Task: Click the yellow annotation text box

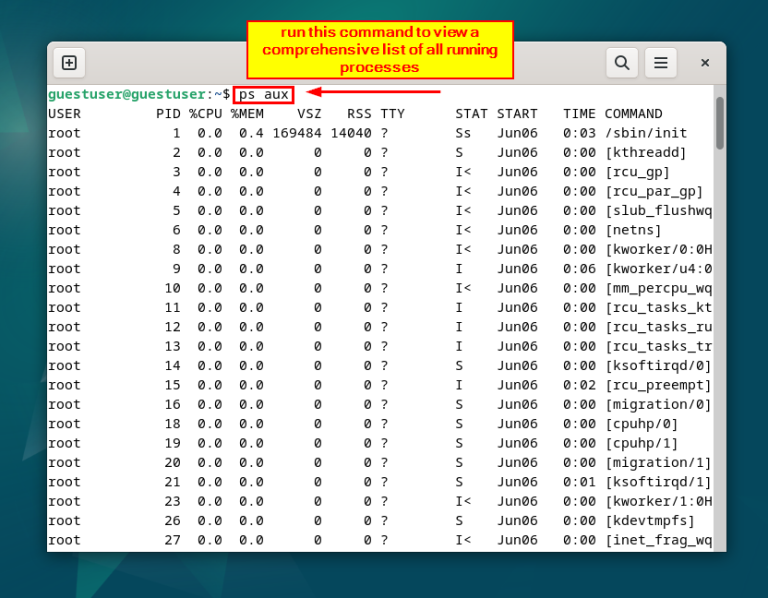Action: pyautogui.click(x=379, y=49)
